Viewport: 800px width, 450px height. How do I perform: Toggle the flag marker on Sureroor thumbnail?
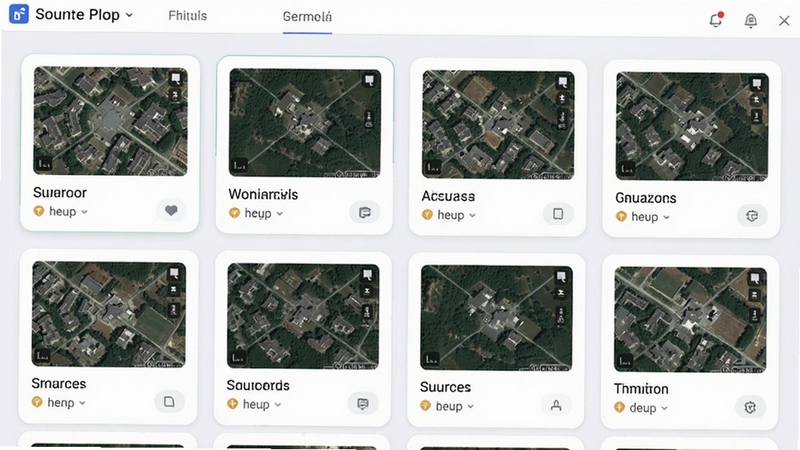pos(176,78)
